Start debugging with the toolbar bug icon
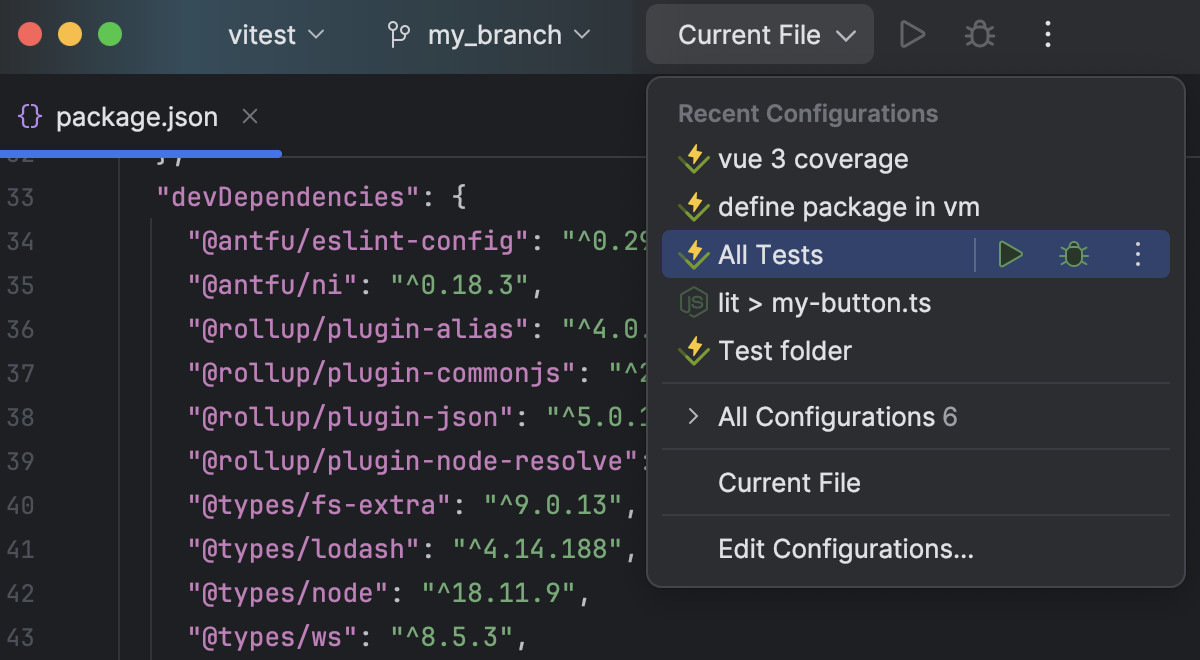 point(979,35)
